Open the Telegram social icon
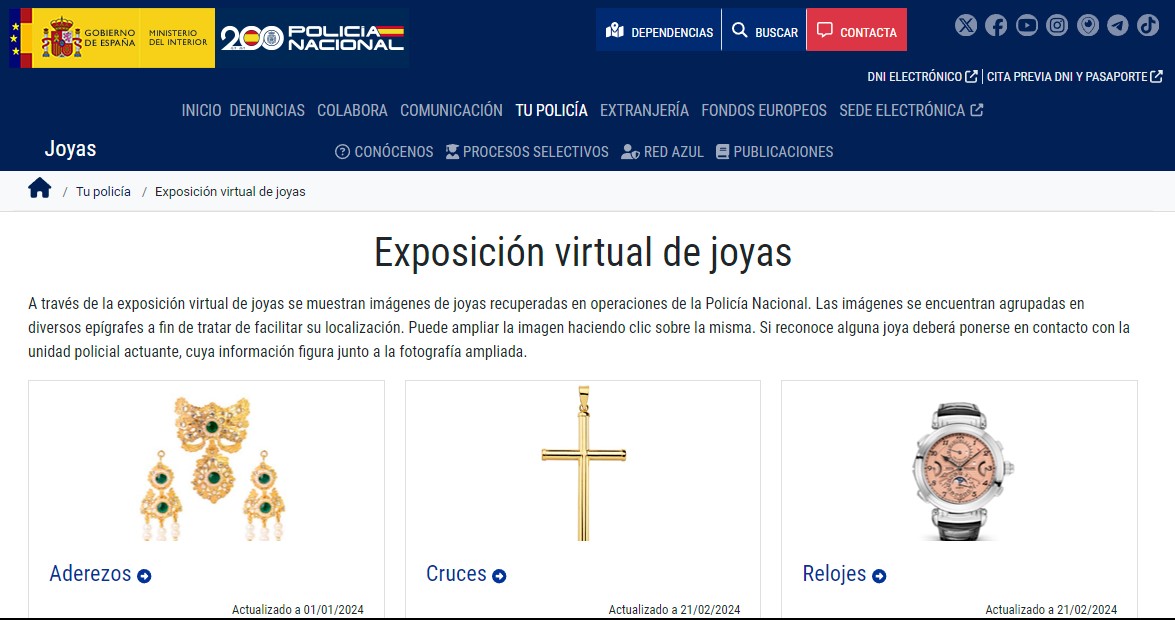This screenshot has width=1175, height=620. [1118, 26]
